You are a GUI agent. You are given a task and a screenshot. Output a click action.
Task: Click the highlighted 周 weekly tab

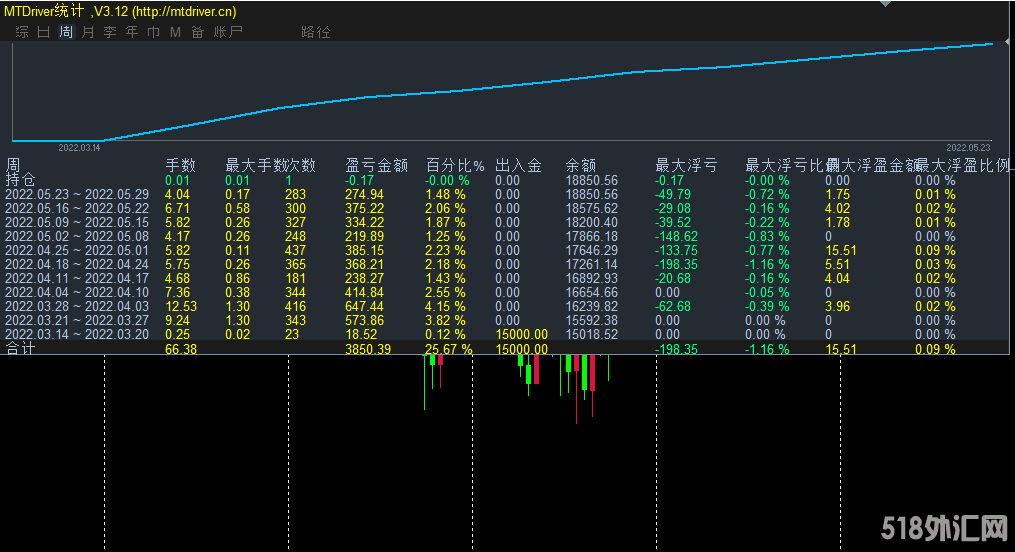pyautogui.click(x=66, y=32)
